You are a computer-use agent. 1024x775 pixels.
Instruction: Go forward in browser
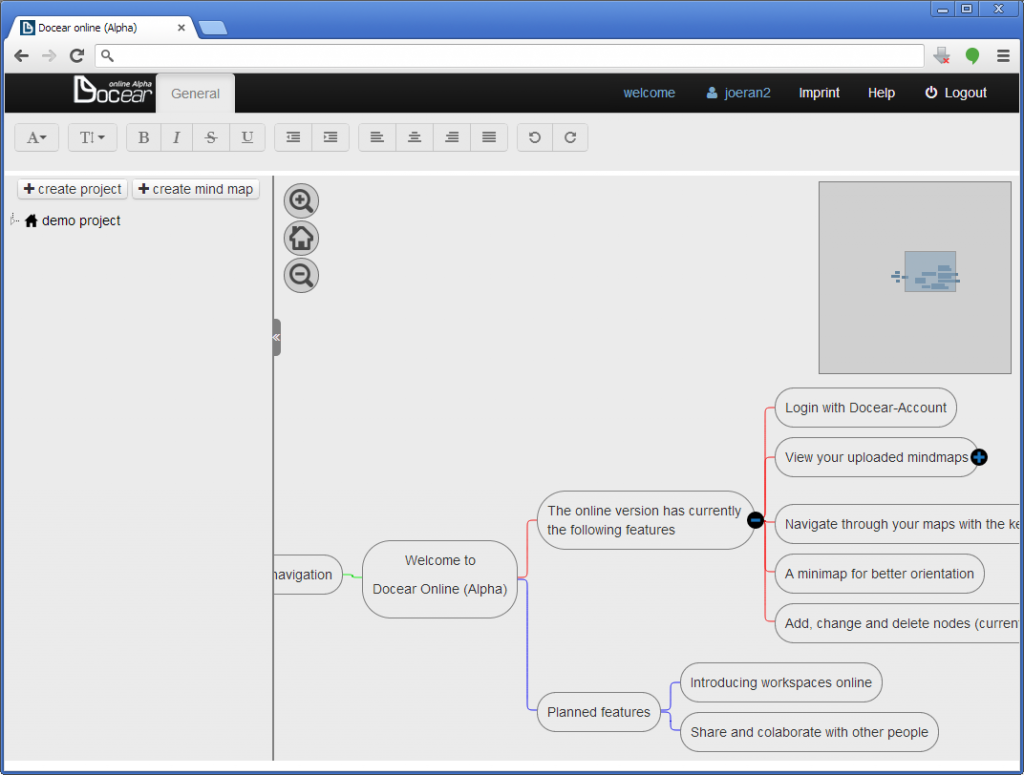point(49,55)
